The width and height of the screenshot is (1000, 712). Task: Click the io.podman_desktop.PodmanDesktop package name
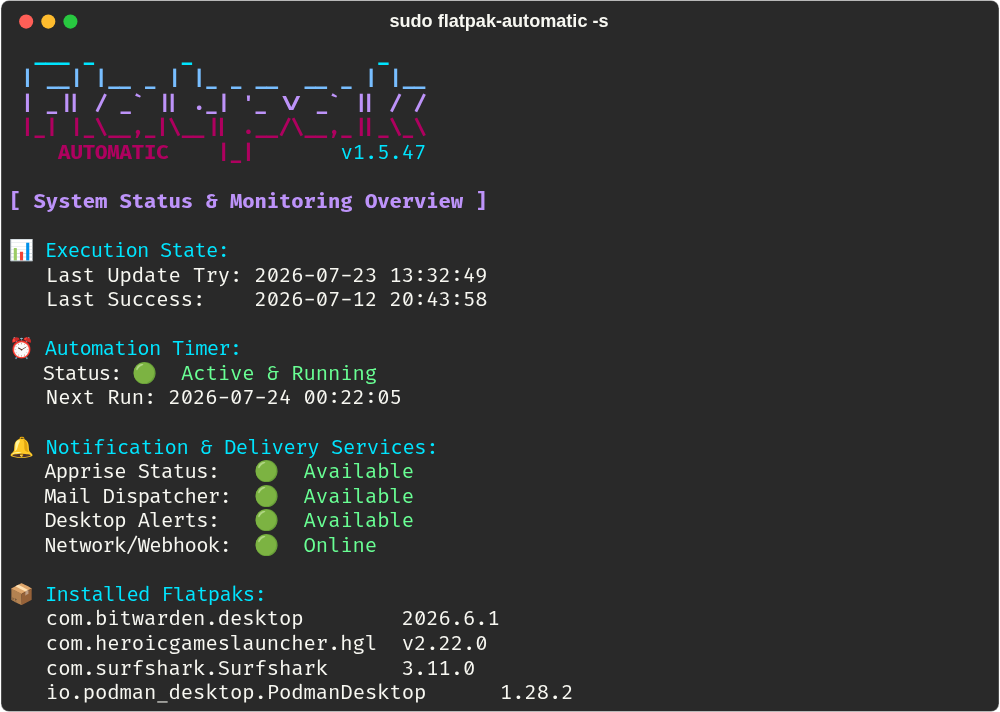[236, 693]
